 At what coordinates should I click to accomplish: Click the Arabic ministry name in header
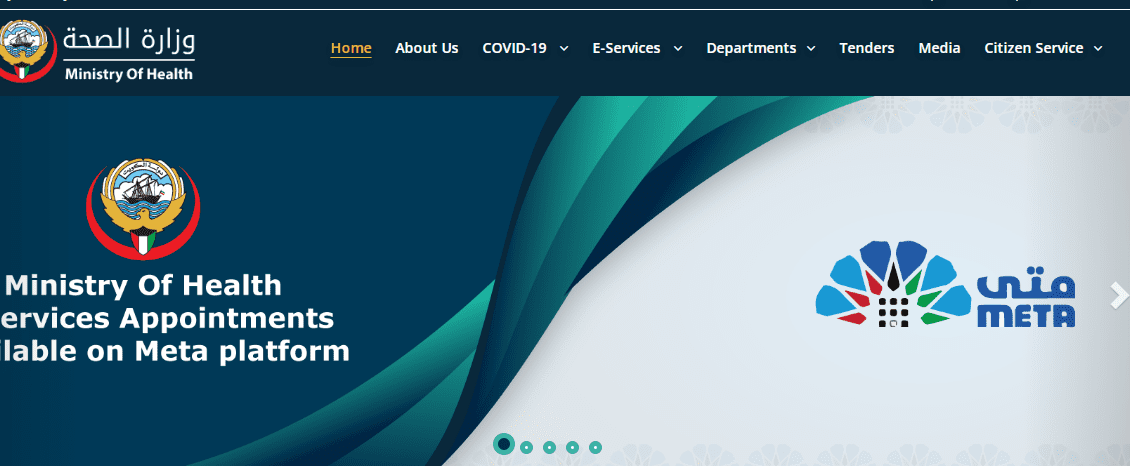click(x=128, y=42)
